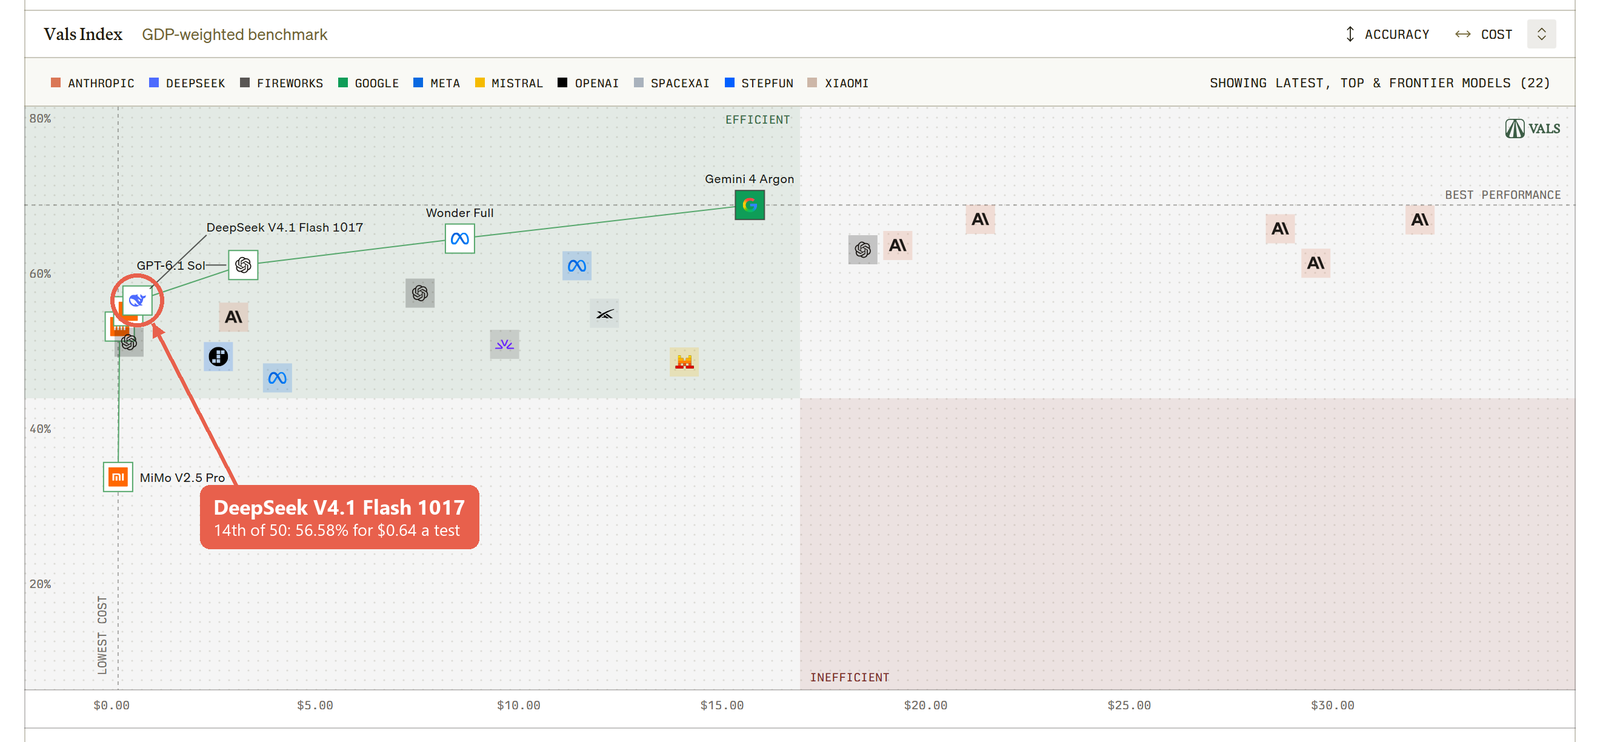The image size is (1600, 742).
Task: Click the Vals Index title
Action: click(83, 34)
